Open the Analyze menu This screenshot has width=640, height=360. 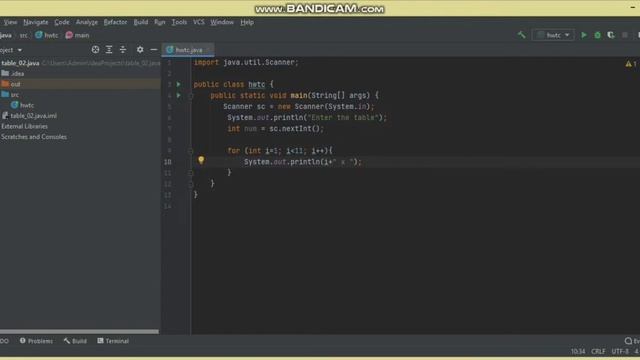87,22
